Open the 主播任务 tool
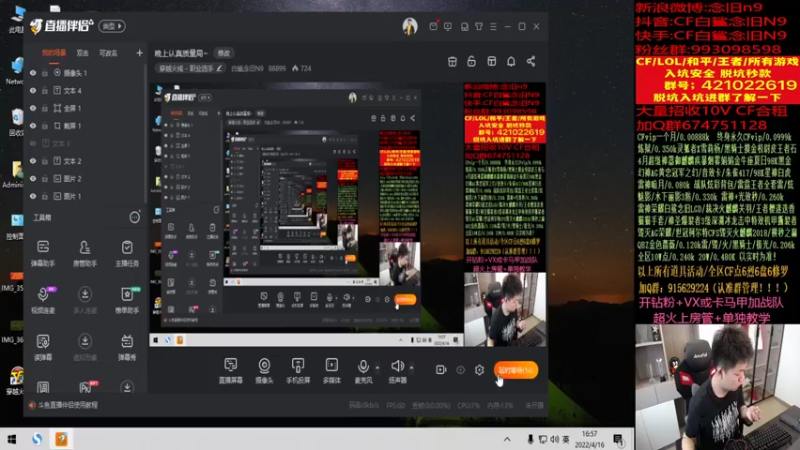This screenshot has width=800, height=450. pos(127,254)
